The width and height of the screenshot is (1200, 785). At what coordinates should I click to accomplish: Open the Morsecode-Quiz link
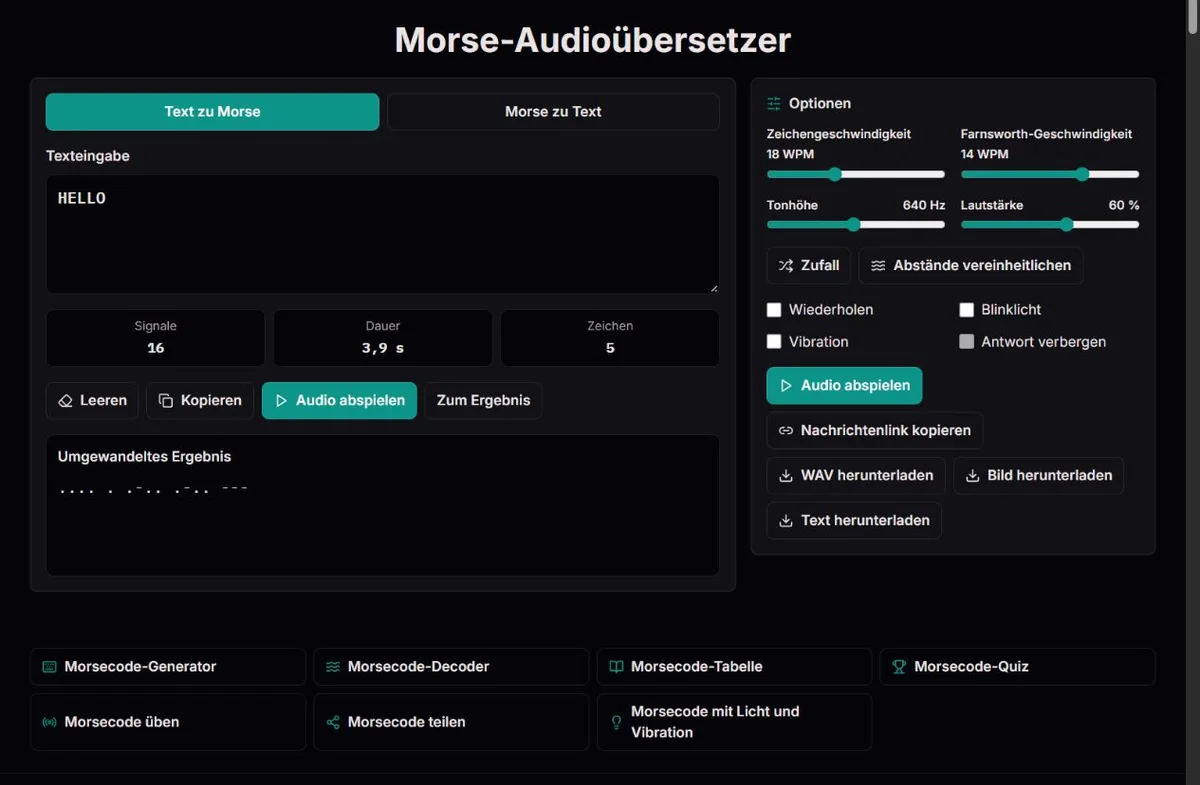(1017, 667)
